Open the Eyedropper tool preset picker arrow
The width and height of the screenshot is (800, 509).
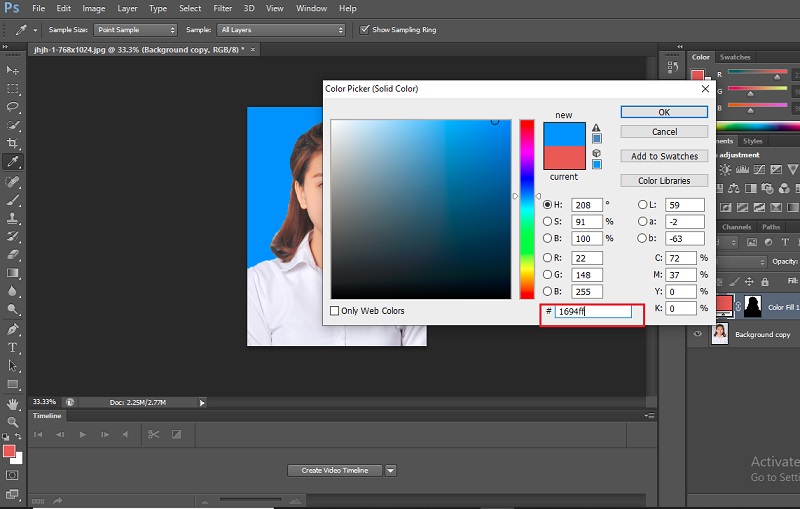tap(35, 30)
